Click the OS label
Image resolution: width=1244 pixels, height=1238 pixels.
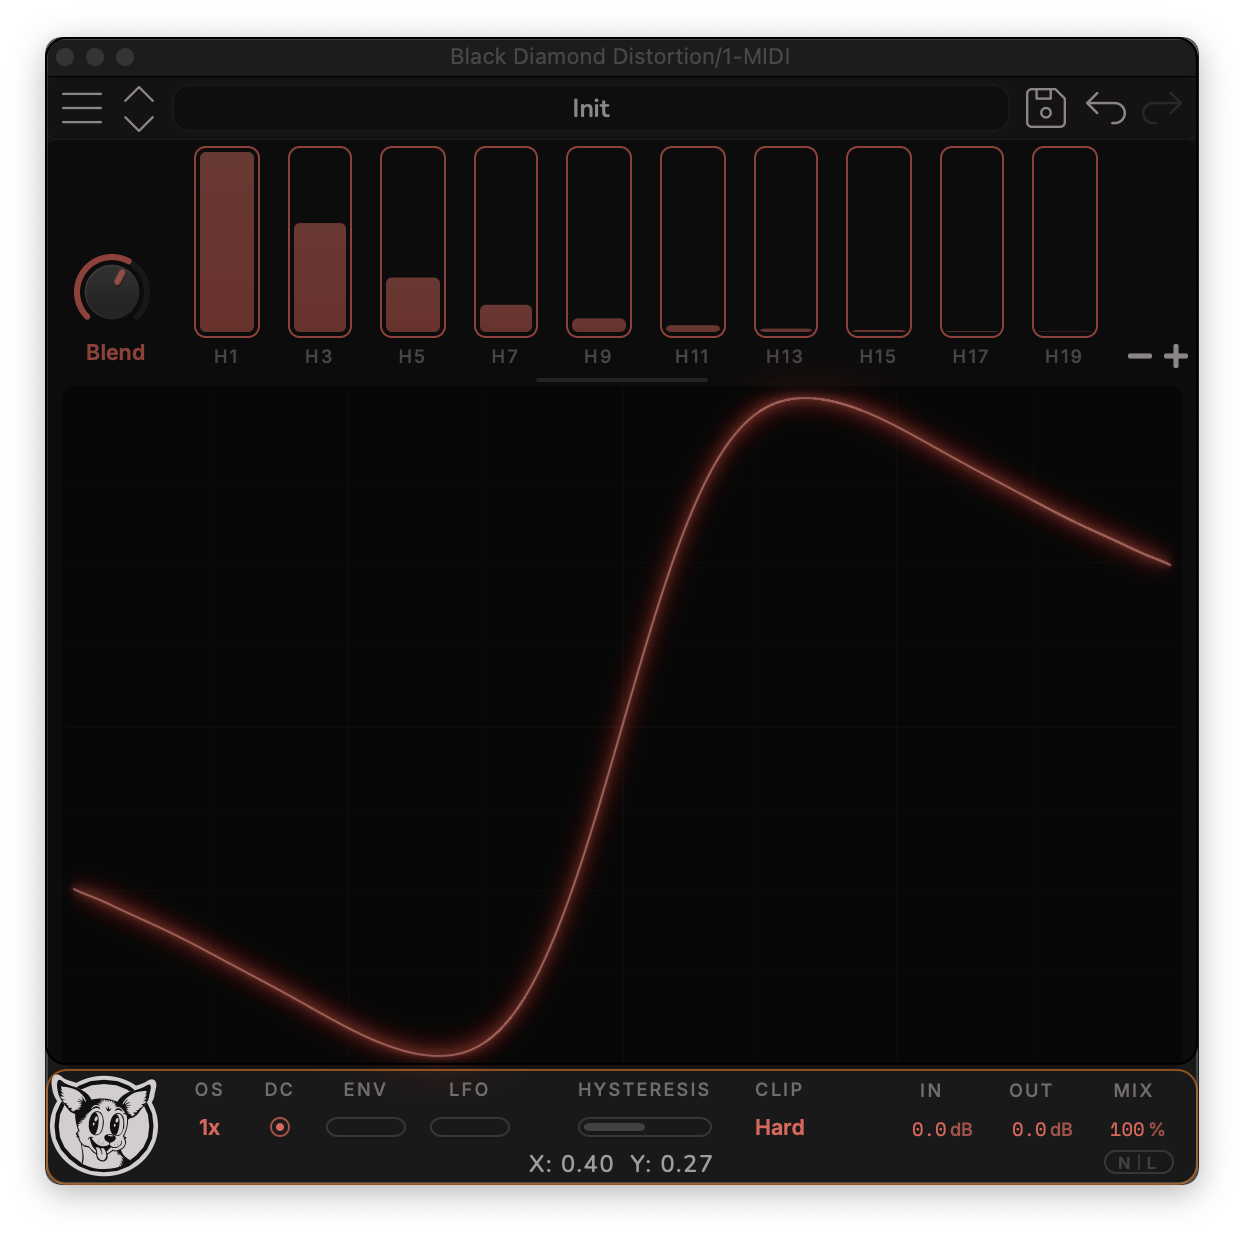pos(209,1090)
